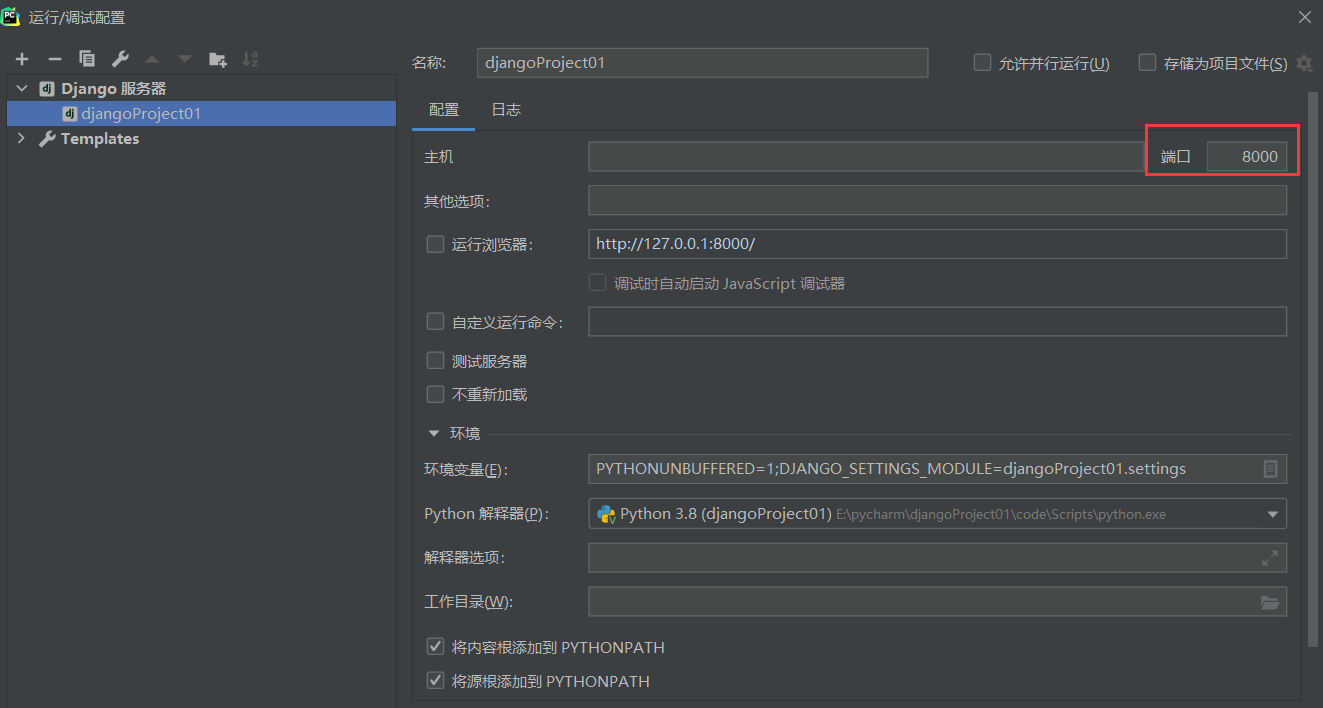Viewport: 1323px width, 708px height.
Task: Expand the Templates tree node
Action: pyautogui.click(x=22, y=139)
